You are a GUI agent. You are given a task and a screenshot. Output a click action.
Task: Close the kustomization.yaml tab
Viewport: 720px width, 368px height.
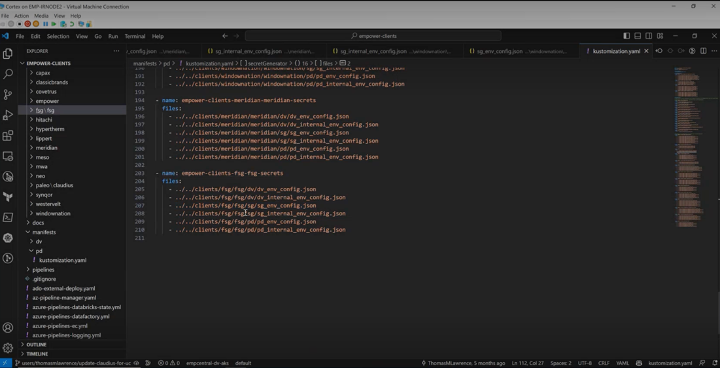point(646,51)
